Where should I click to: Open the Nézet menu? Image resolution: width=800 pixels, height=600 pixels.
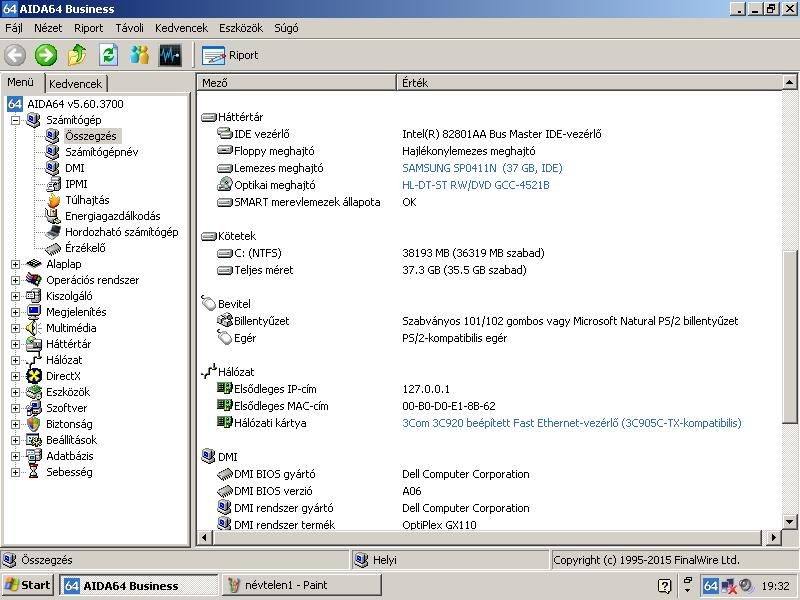click(48, 28)
